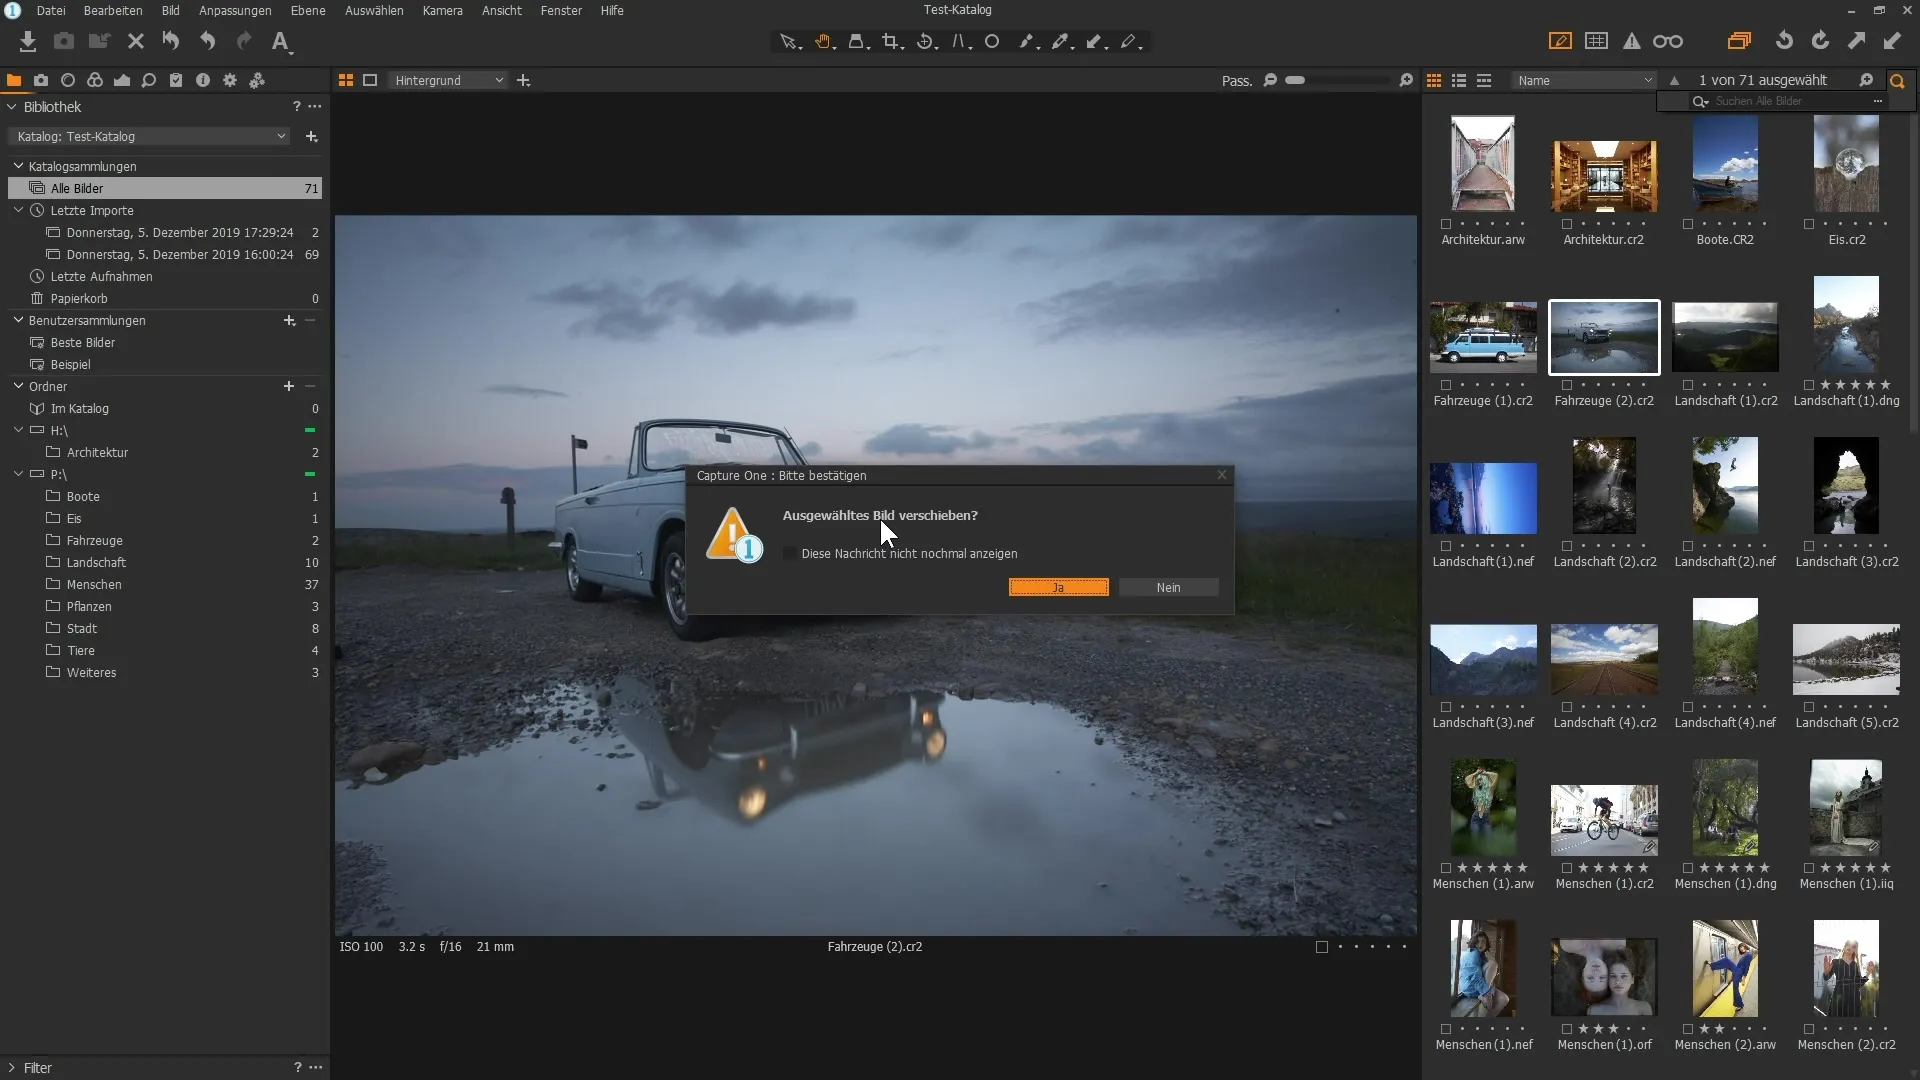Select the keystone tool
Viewport: 1920px width, 1080px height.
coord(960,42)
